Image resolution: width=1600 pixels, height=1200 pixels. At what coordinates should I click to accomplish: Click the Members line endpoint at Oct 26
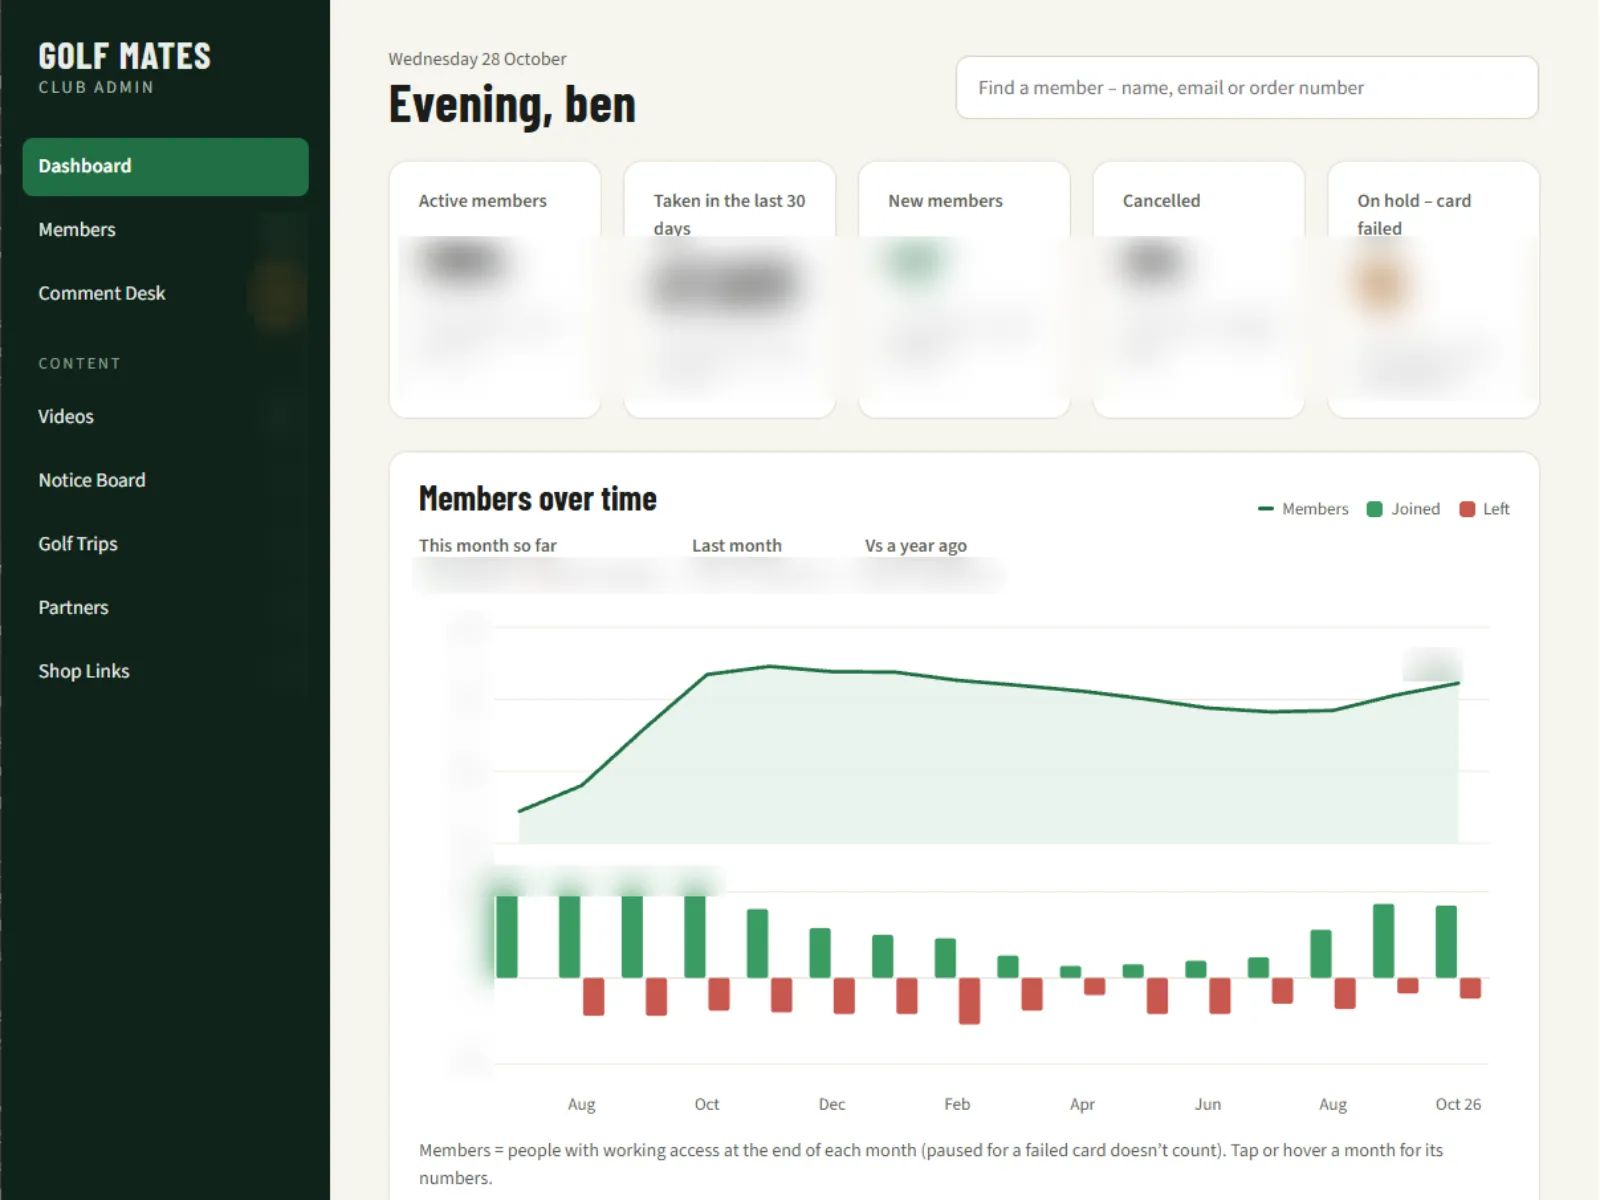click(x=1458, y=683)
